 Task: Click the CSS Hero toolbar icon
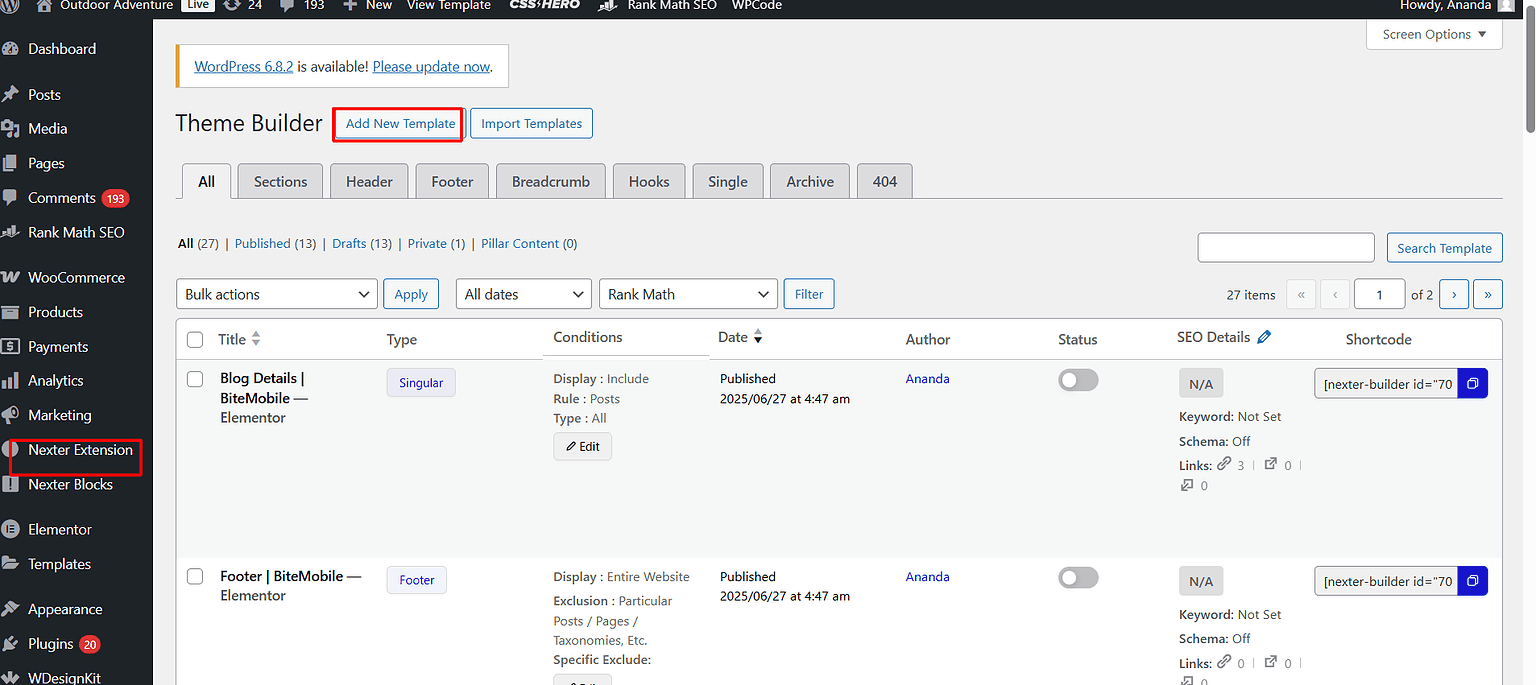(543, 6)
